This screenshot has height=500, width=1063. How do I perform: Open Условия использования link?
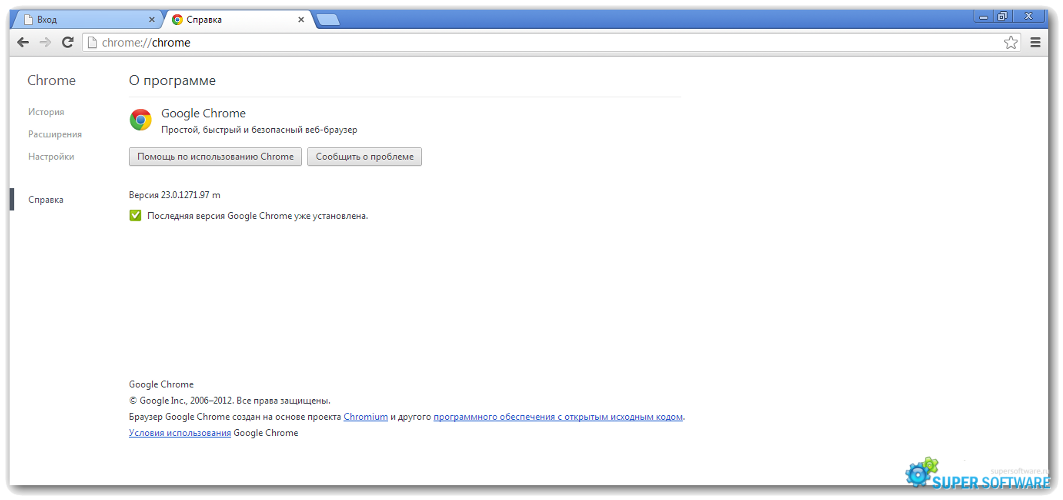(x=180, y=432)
